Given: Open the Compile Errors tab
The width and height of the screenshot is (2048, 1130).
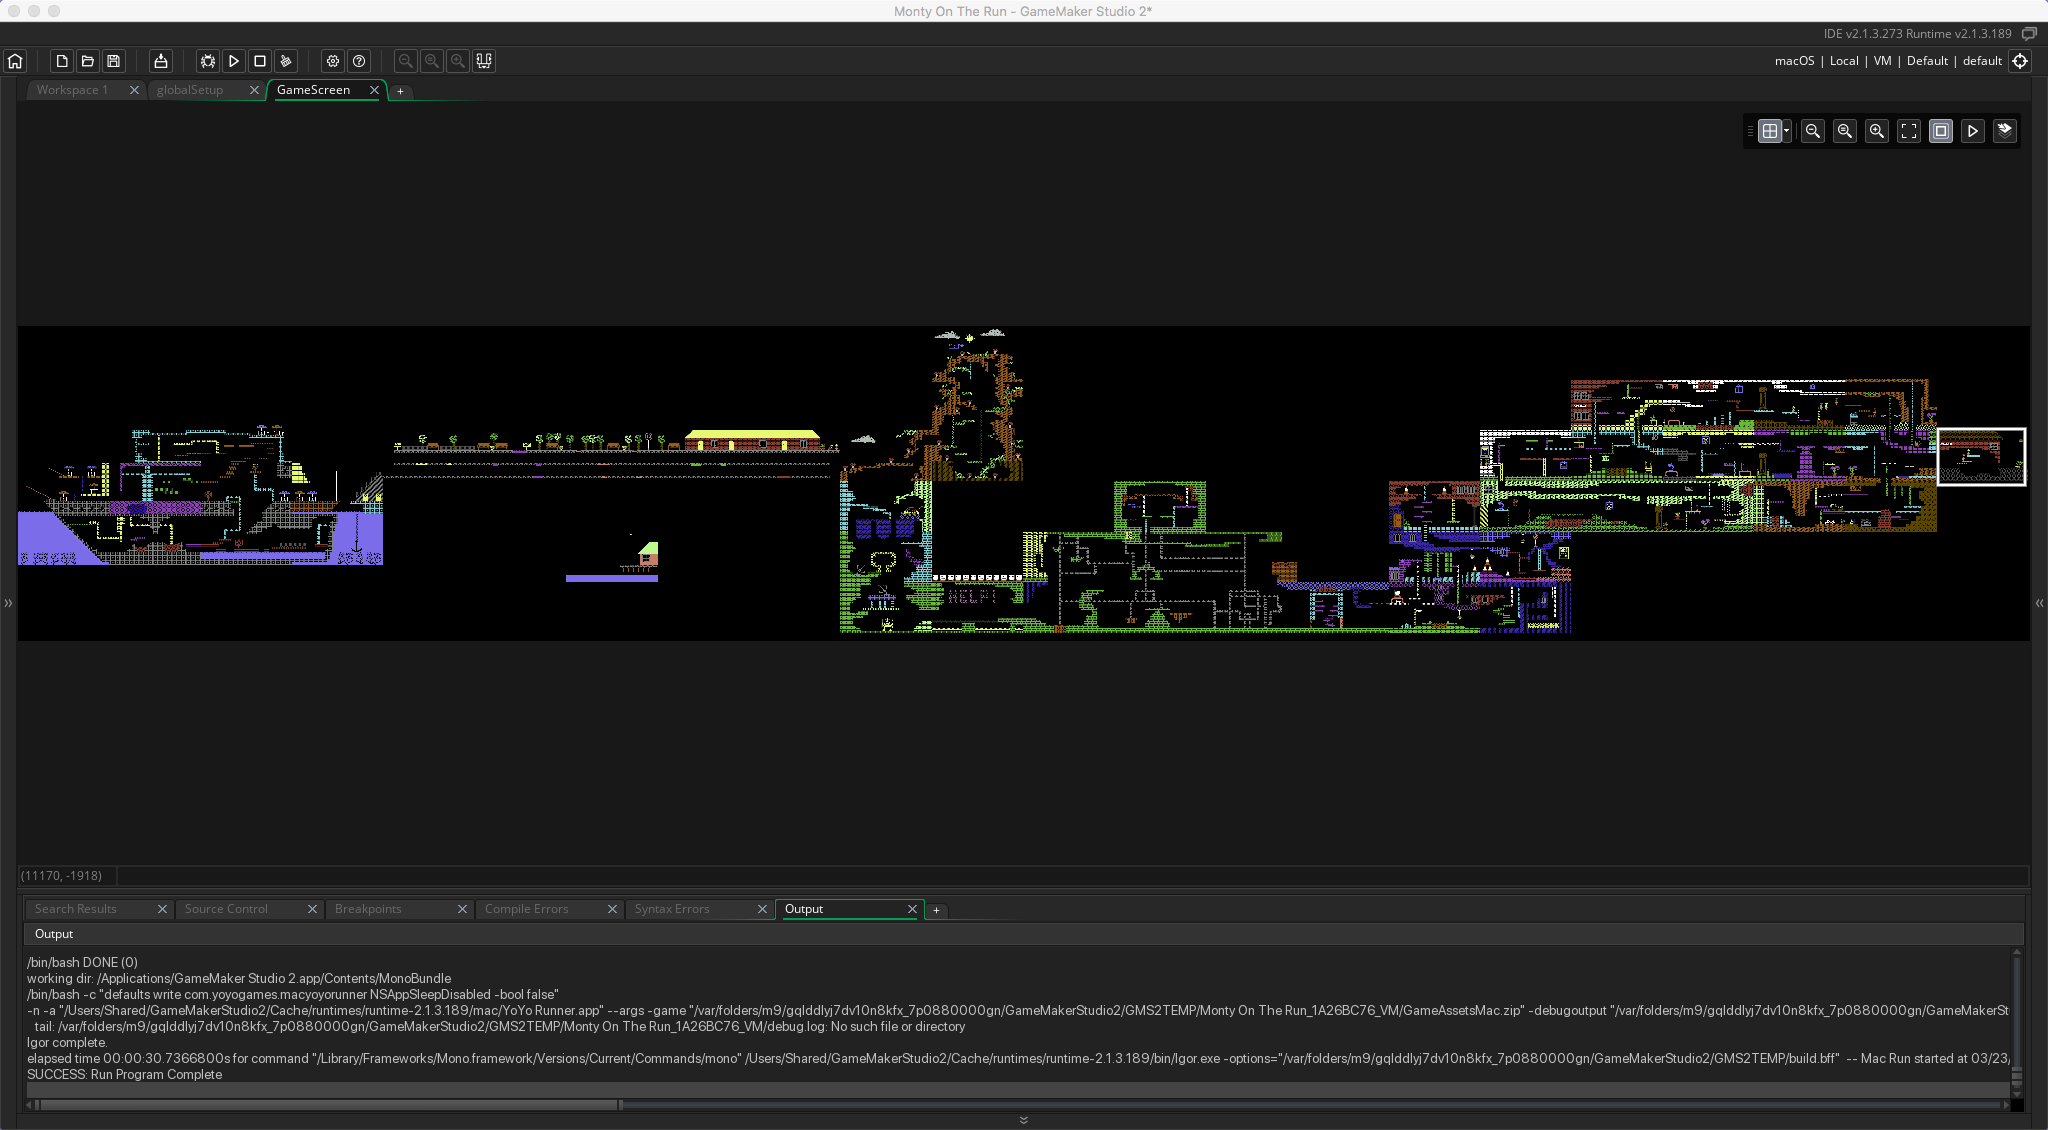Looking at the screenshot, I should click(x=527, y=909).
